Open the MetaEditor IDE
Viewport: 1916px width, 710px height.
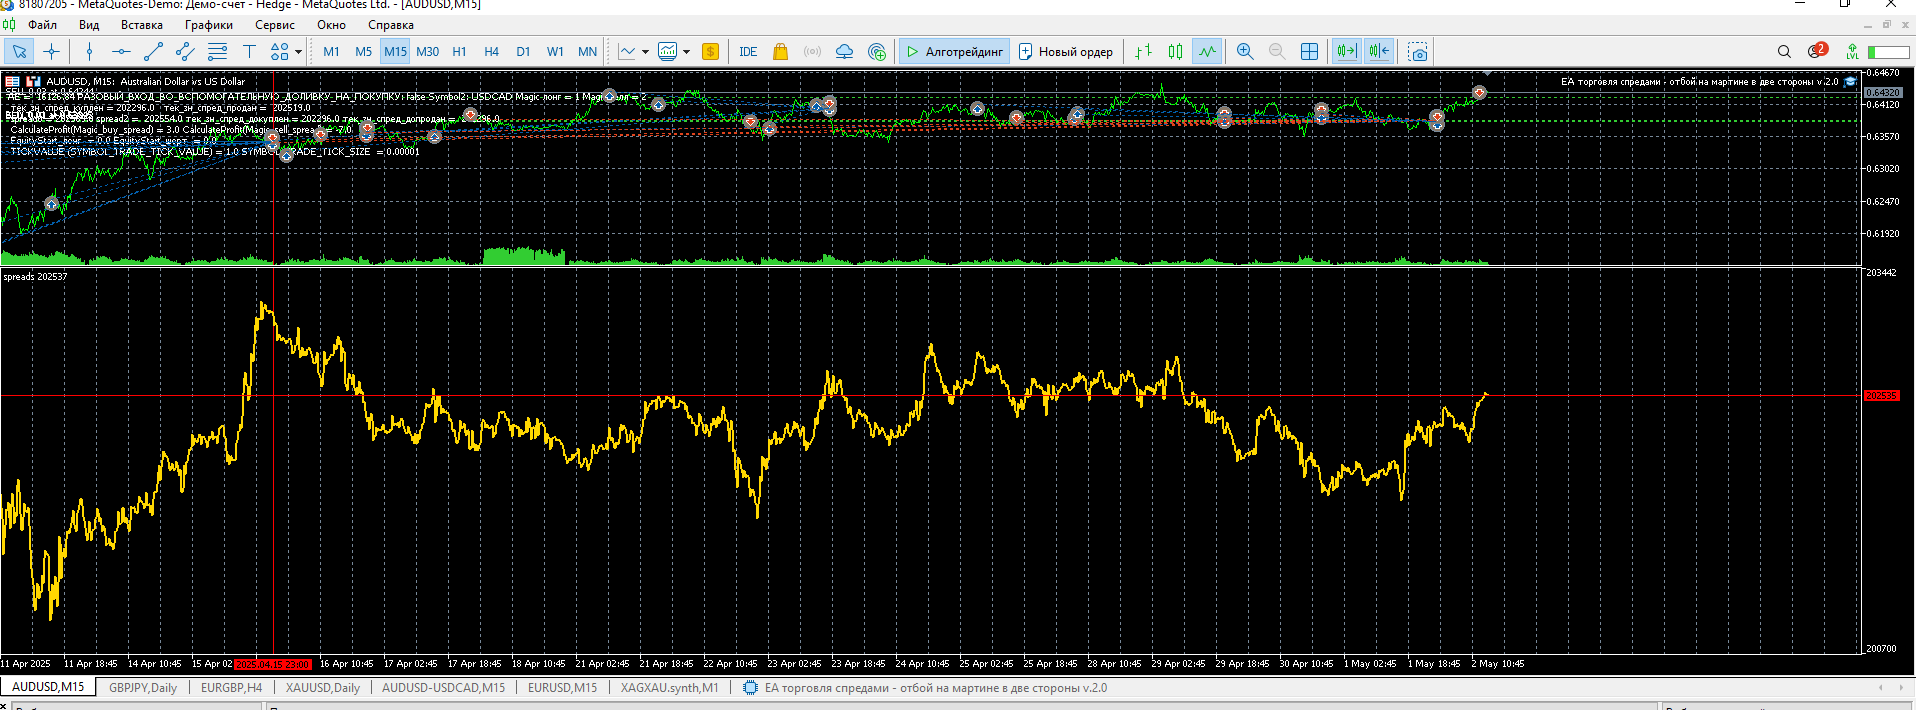[748, 52]
